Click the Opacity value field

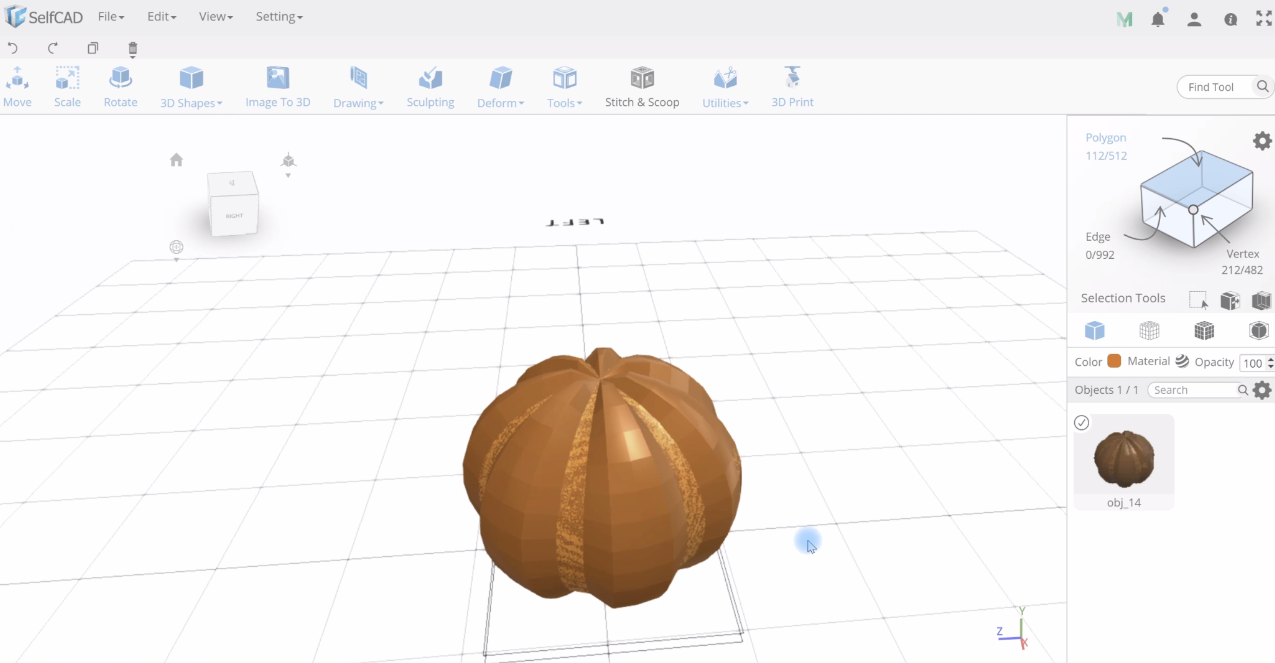[1252, 363]
